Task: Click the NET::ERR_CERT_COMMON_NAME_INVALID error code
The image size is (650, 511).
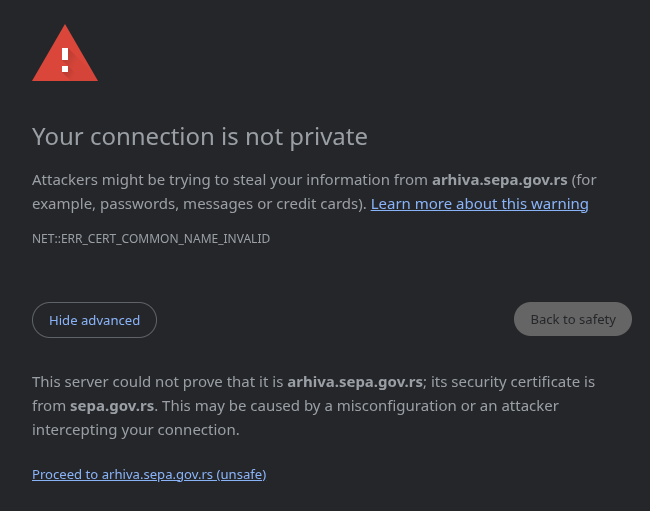Action: click(x=151, y=239)
